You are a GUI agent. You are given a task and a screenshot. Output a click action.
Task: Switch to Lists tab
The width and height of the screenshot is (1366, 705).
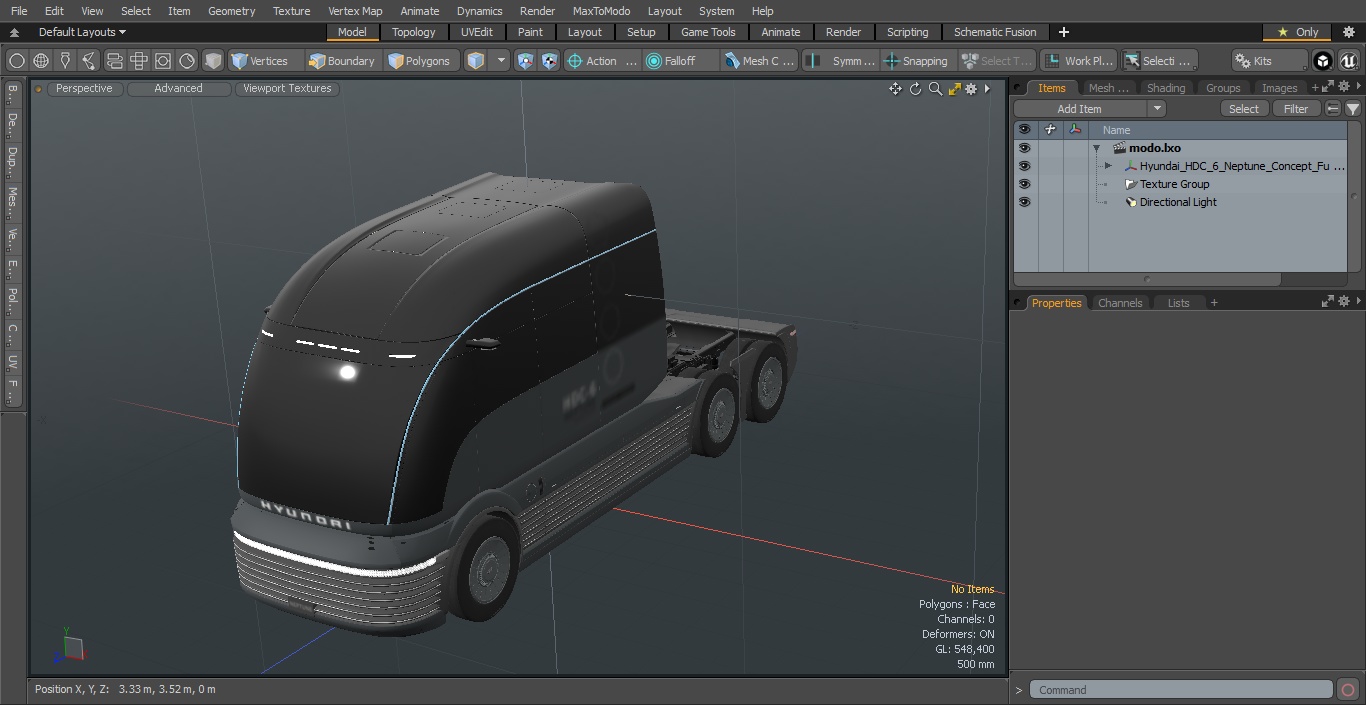tap(1178, 303)
